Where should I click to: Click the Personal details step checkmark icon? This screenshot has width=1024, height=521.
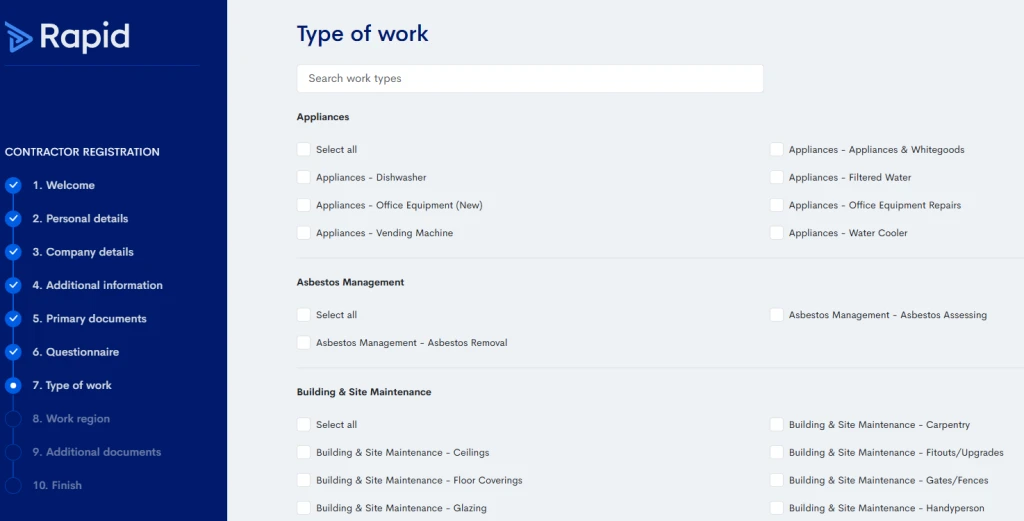pyautogui.click(x=13, y=219)
